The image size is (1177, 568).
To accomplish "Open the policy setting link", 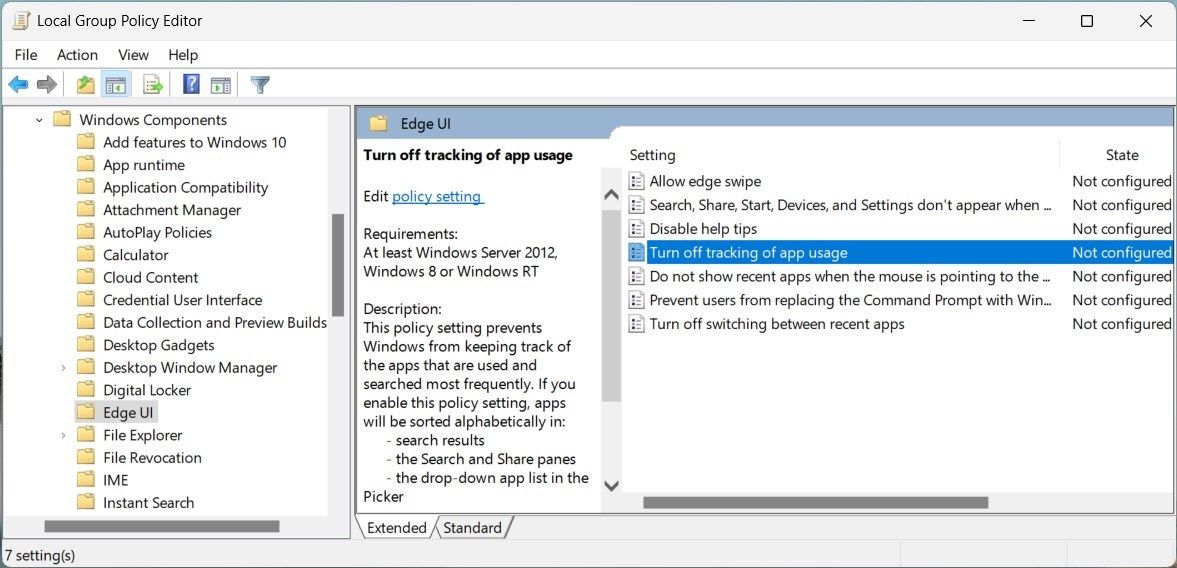I will (437, 196).
